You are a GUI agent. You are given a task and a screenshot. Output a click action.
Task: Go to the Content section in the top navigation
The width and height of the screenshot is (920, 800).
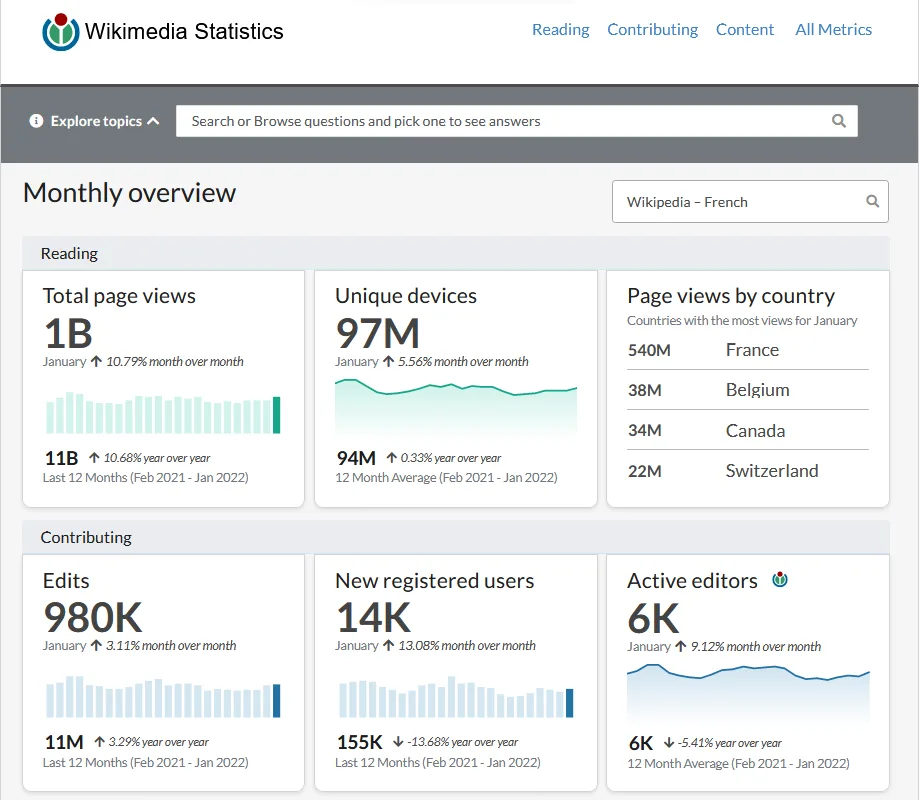[745, 29]
